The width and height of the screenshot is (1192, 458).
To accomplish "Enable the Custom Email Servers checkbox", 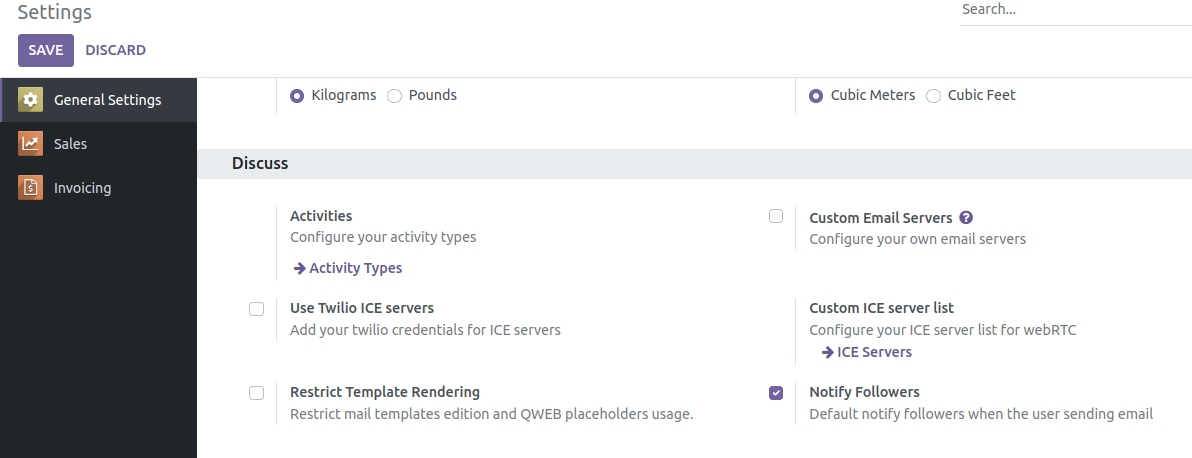I will click(x=776, y=216).
